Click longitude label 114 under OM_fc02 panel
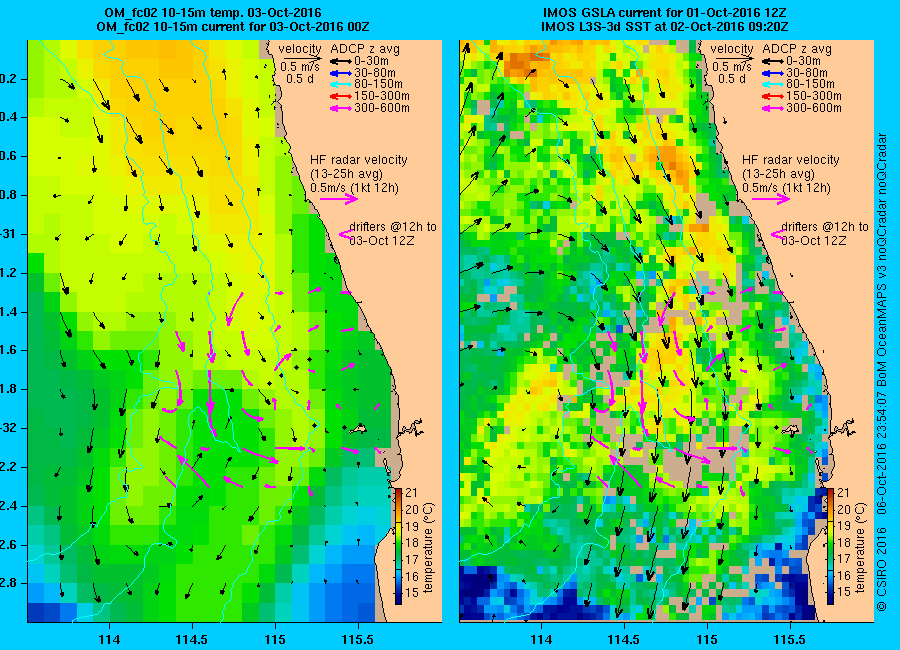Viewport: 900px width, 650px height. click(x=109, y=639)
